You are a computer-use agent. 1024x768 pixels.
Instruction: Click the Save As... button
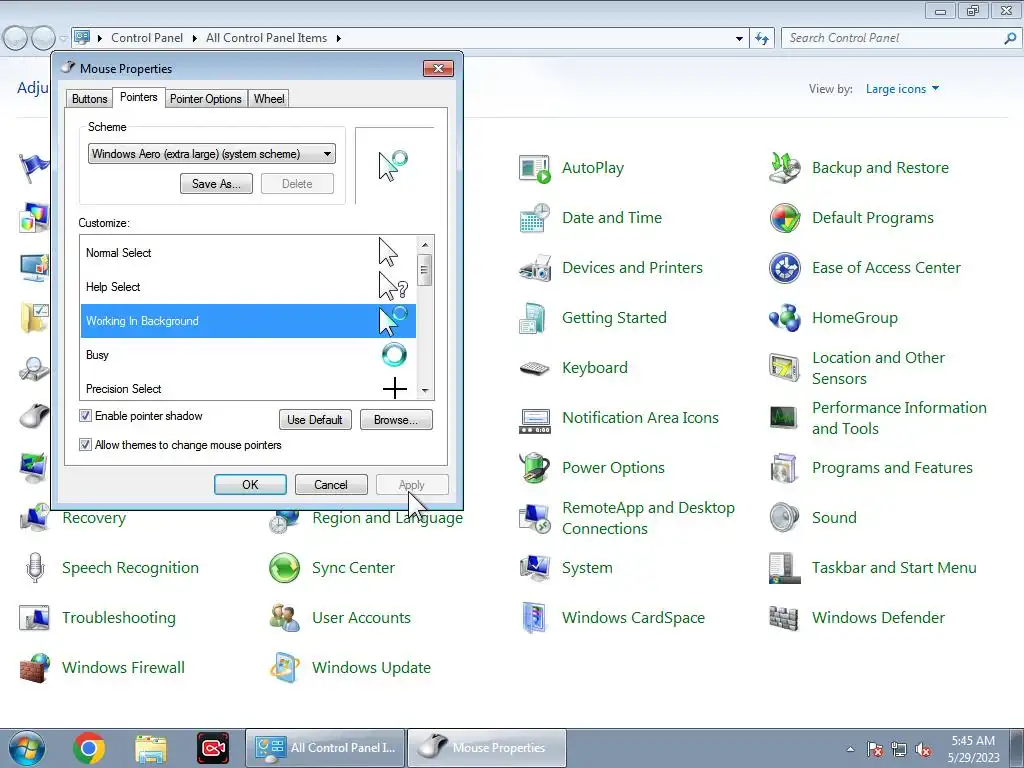pyautogui.click(x=216, y=184)
